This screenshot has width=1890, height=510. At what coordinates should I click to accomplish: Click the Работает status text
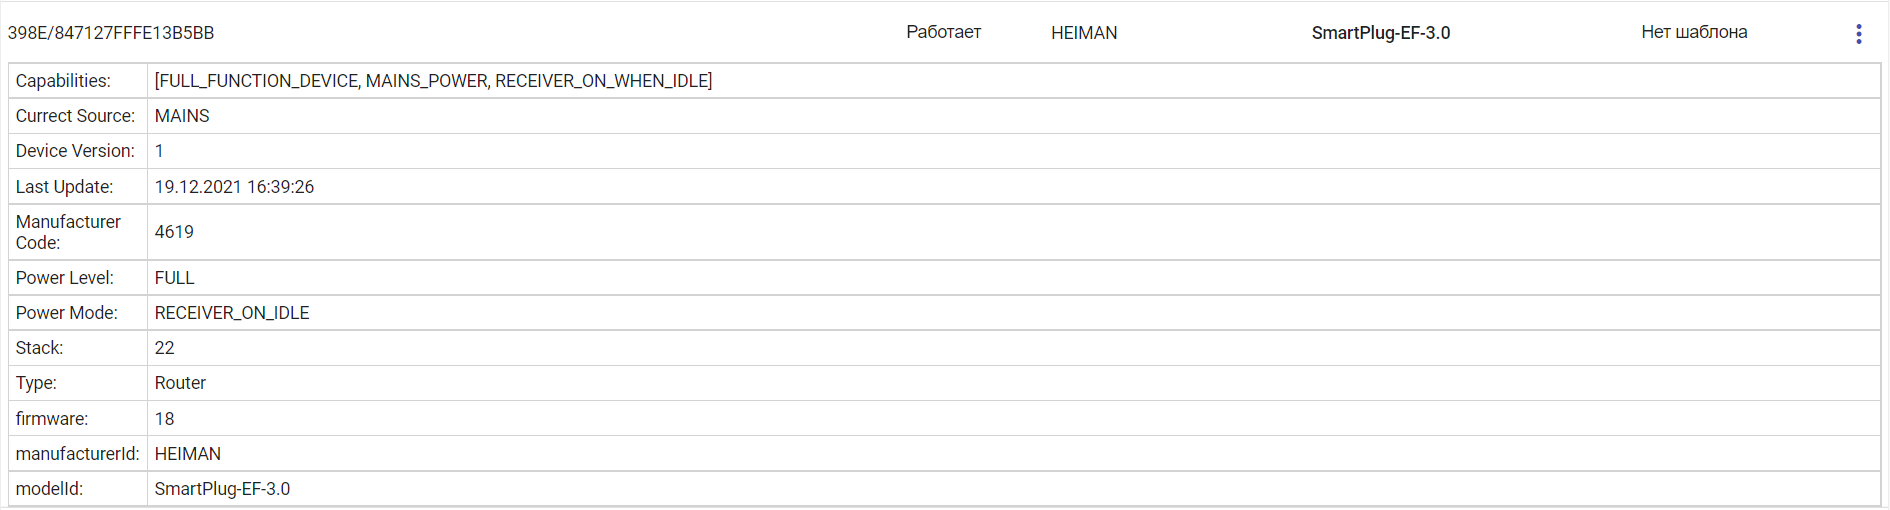point(943,32)
